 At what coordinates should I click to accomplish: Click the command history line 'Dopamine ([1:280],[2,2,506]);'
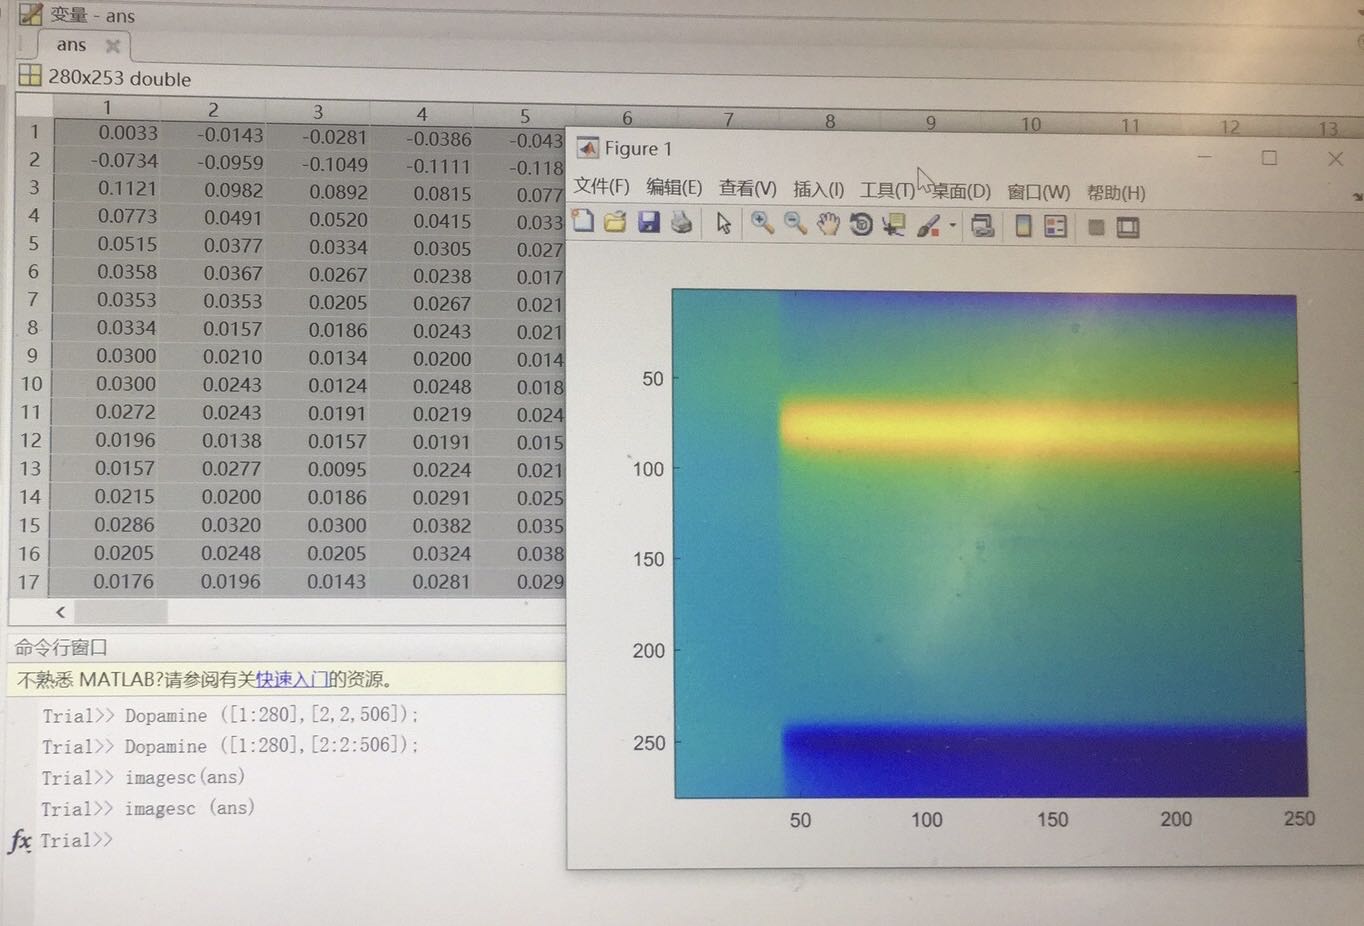point(271,715)
